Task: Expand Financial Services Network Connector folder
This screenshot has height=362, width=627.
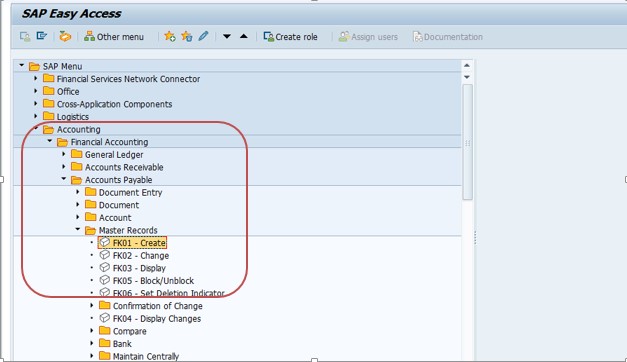Action: pos(36,78)
